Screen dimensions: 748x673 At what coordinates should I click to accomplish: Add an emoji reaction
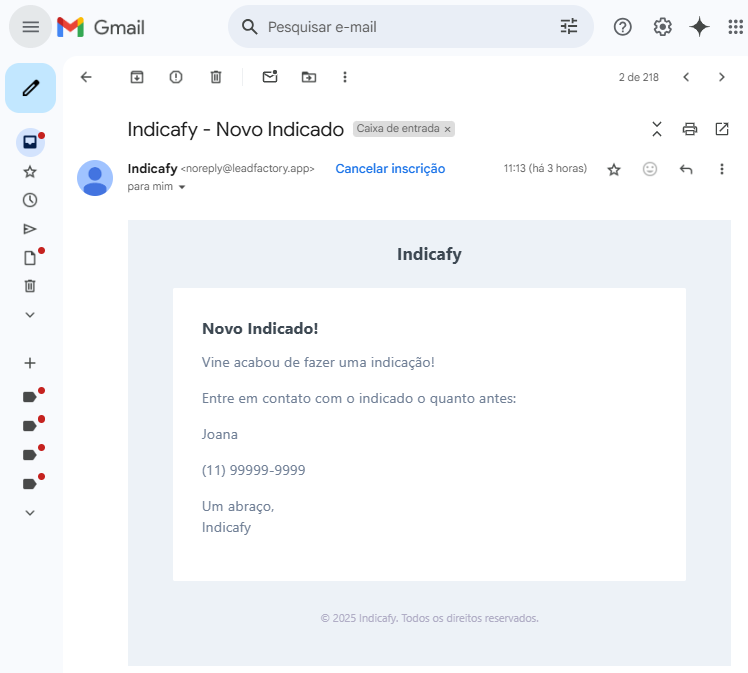point(650,169)
